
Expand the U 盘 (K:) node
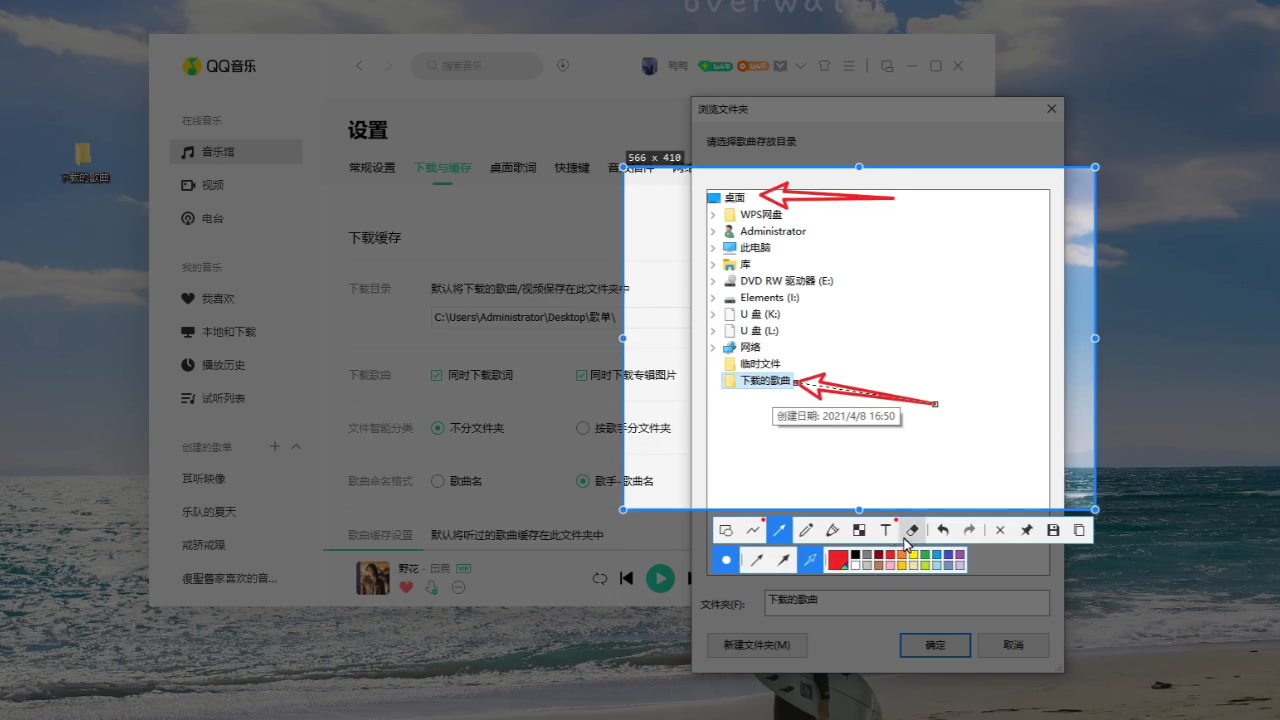click(x=713, y=314)
